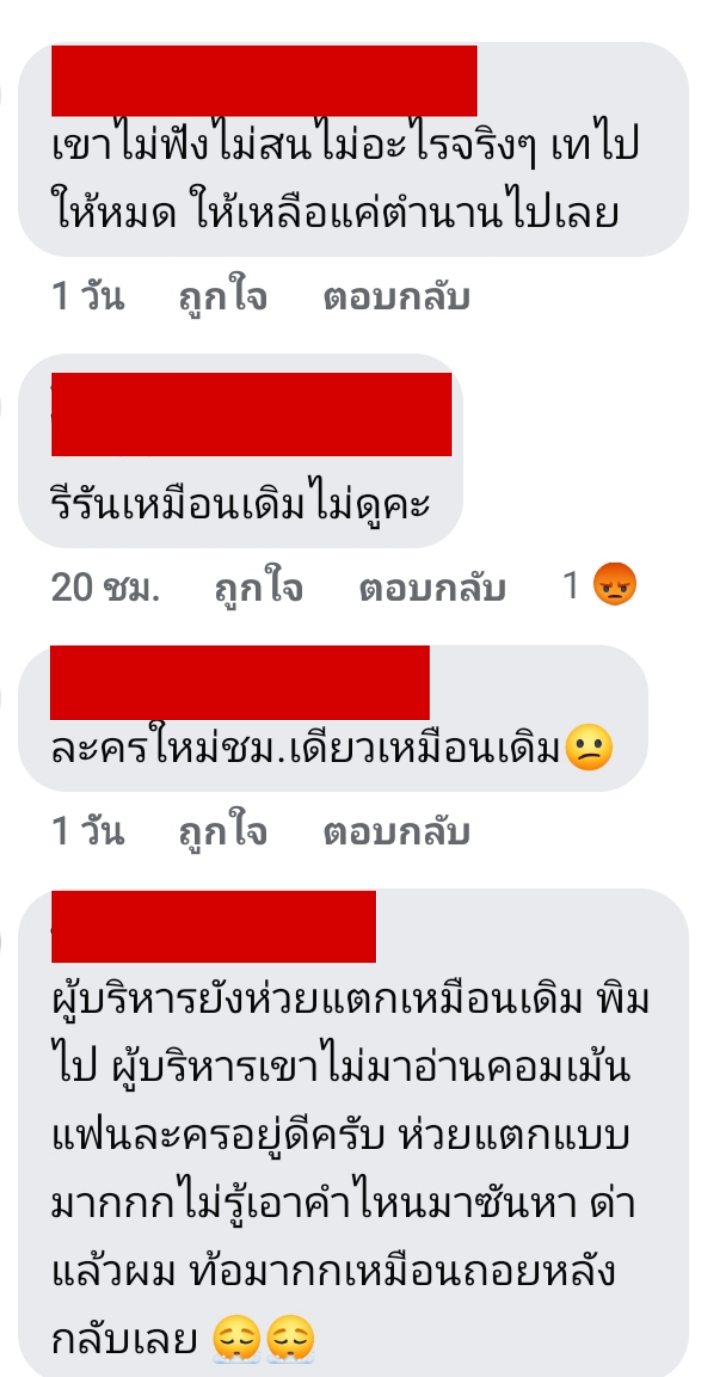Open commenter name above รีรันเหมือนเดิมไม่ดูคะ
The height and width of the screenshot is (1377, 720).
251,414
